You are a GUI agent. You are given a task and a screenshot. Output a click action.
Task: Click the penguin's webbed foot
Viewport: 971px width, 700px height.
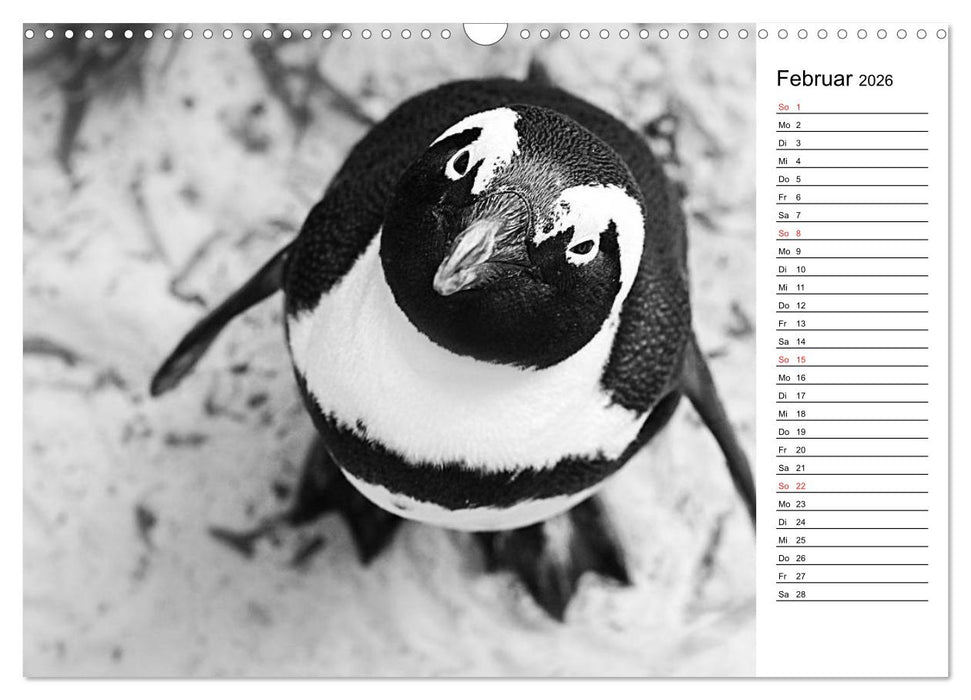pyautogui.click(x=560, y=560)
